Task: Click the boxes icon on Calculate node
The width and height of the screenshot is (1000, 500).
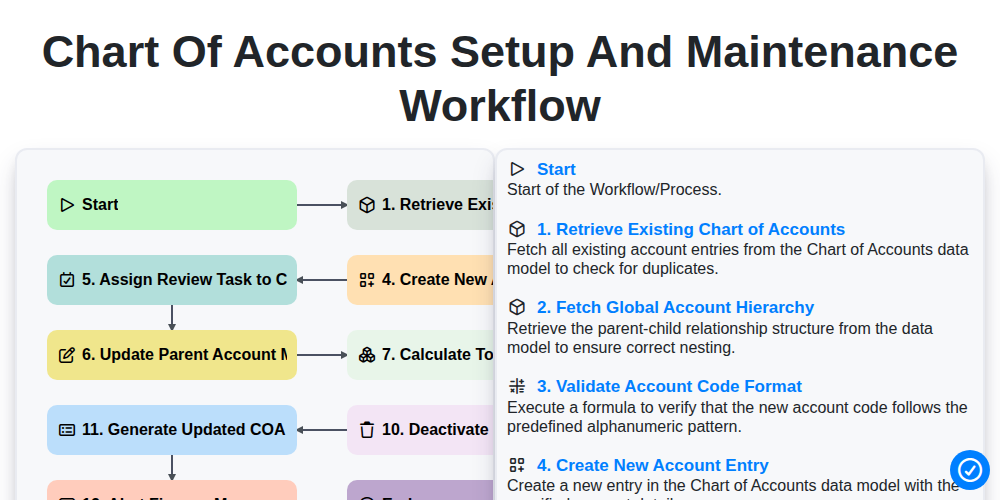Action: (367, 355)
